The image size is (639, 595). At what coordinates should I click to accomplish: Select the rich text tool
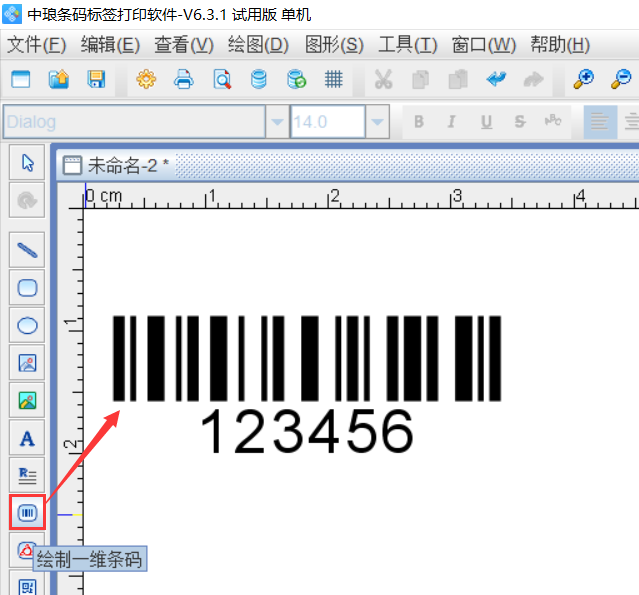[27, 476]
